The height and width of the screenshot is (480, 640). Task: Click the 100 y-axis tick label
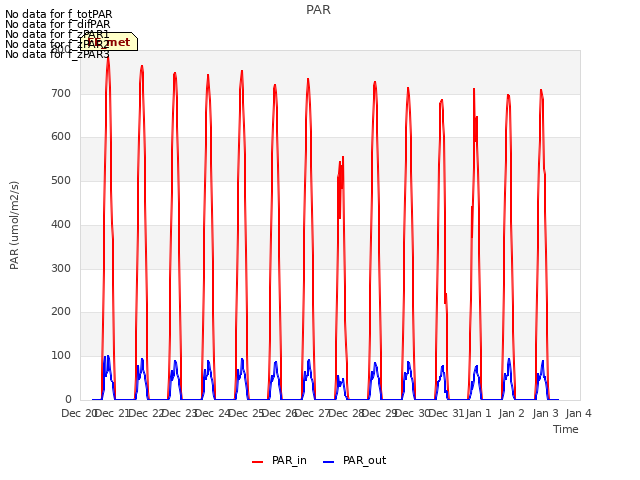pyautogui.click(x=61, y=356)
